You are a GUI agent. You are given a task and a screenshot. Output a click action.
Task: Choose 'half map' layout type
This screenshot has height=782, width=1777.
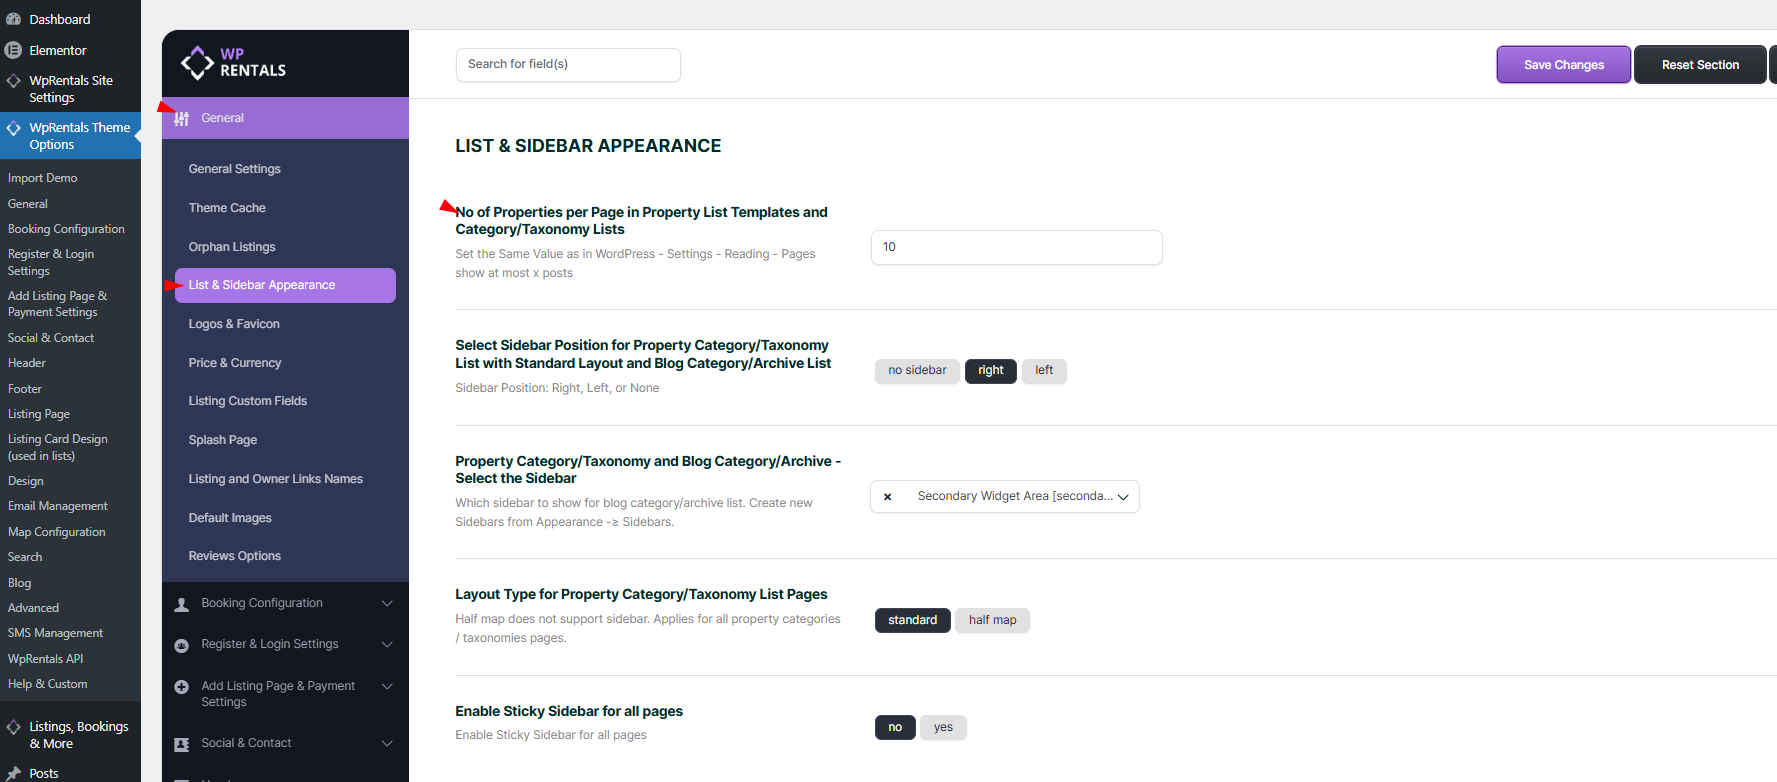pos(992,621)
